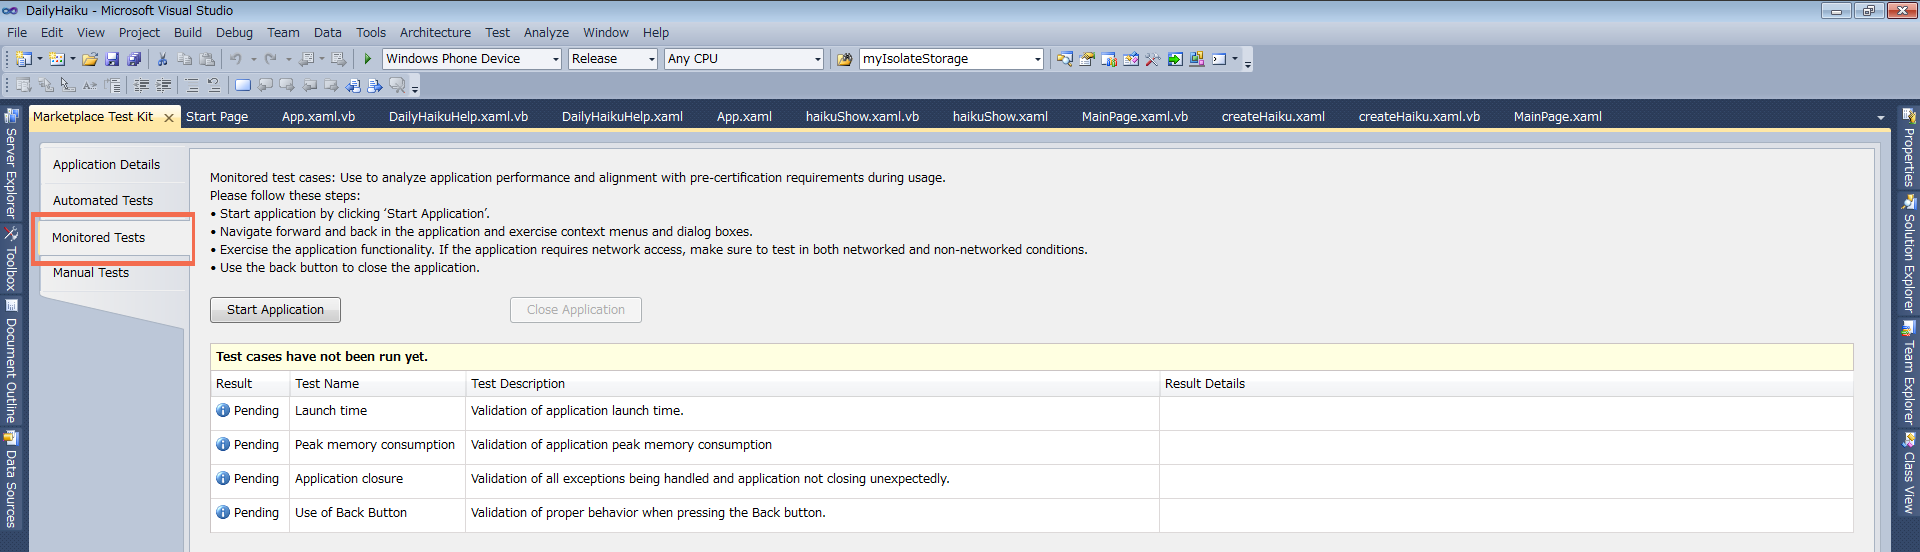Open the Object Browser toolbar icon
The height and width of the screenshot is (552, 1920).
(x=1131, y=59)
